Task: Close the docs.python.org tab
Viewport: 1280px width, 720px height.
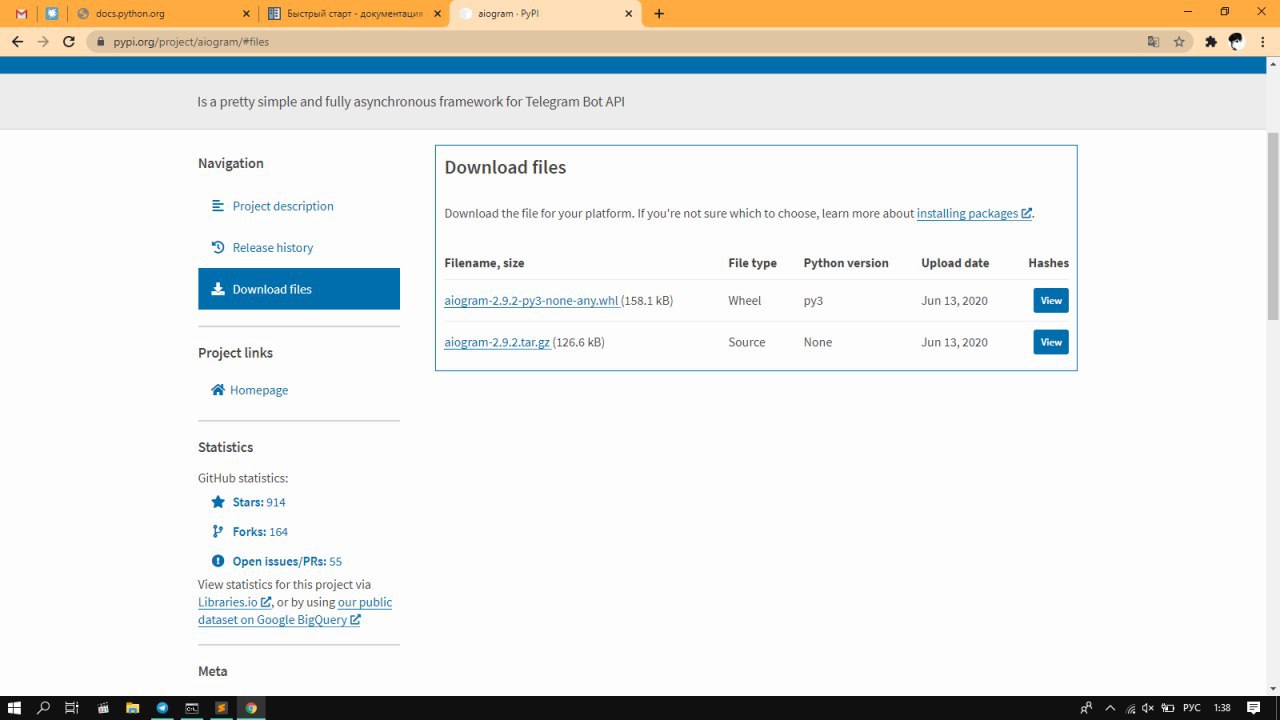Action: pyautogui.click(x=248, y=14)
